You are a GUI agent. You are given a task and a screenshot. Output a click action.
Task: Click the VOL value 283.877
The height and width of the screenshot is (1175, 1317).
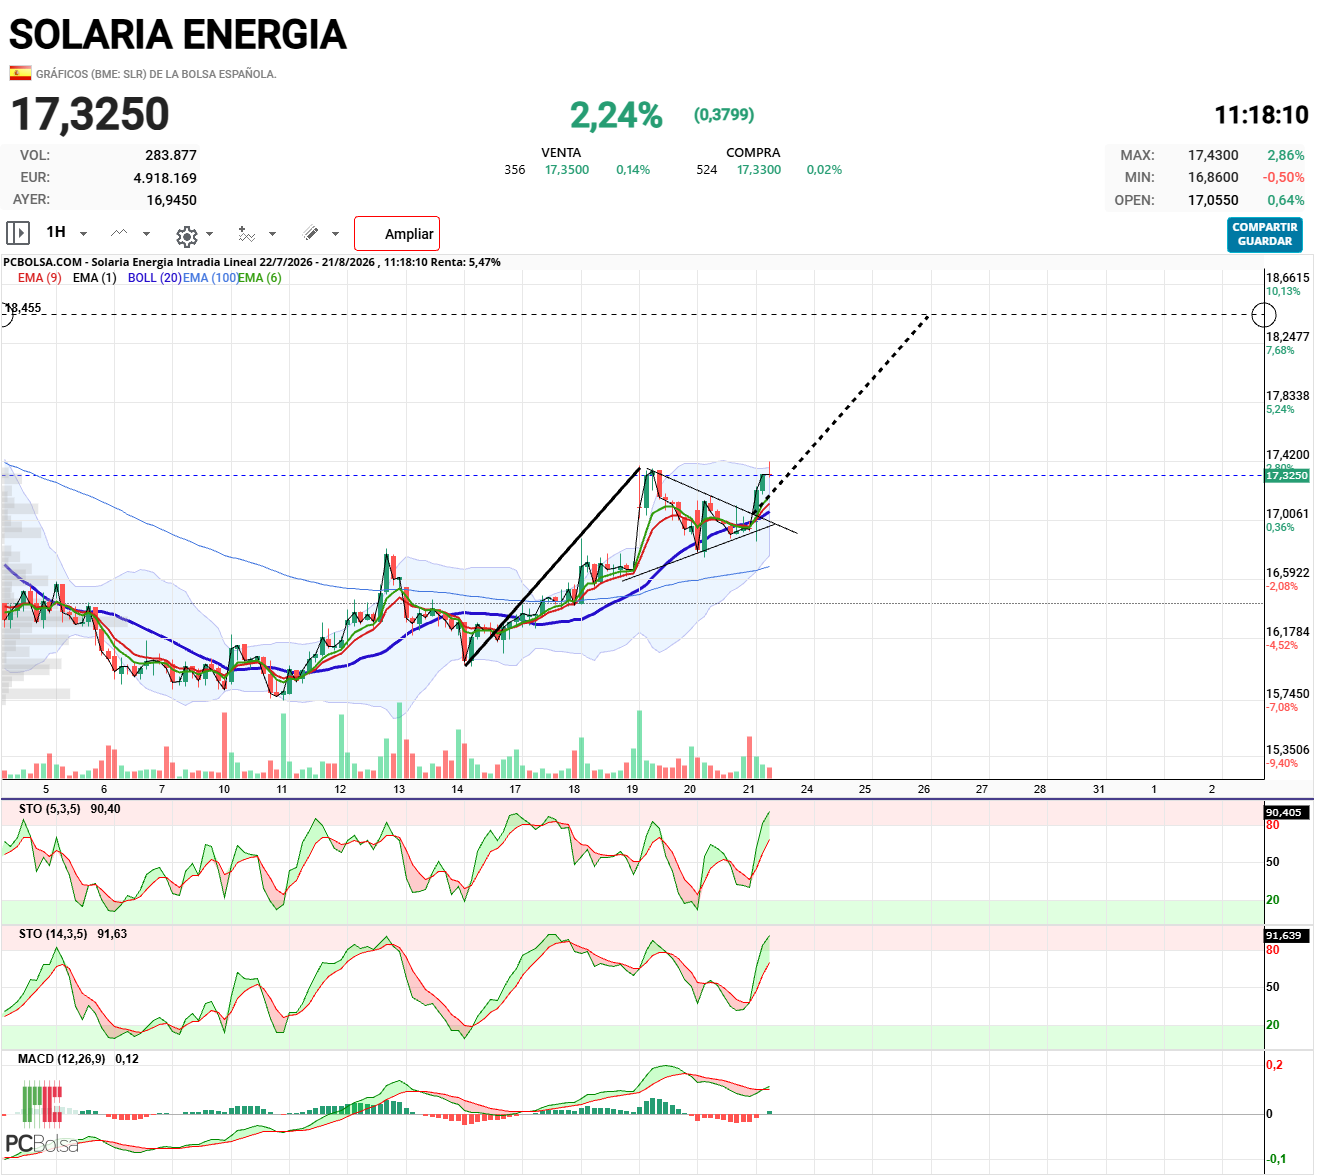[171, 155]
